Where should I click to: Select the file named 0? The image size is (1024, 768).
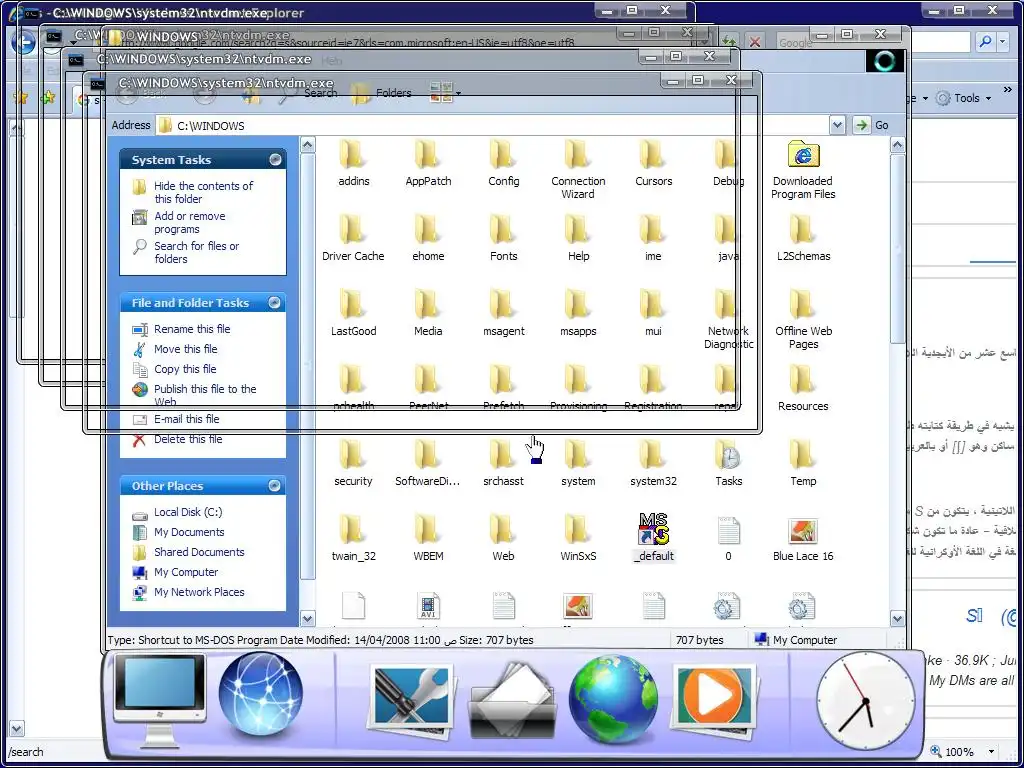click(728, 539)
